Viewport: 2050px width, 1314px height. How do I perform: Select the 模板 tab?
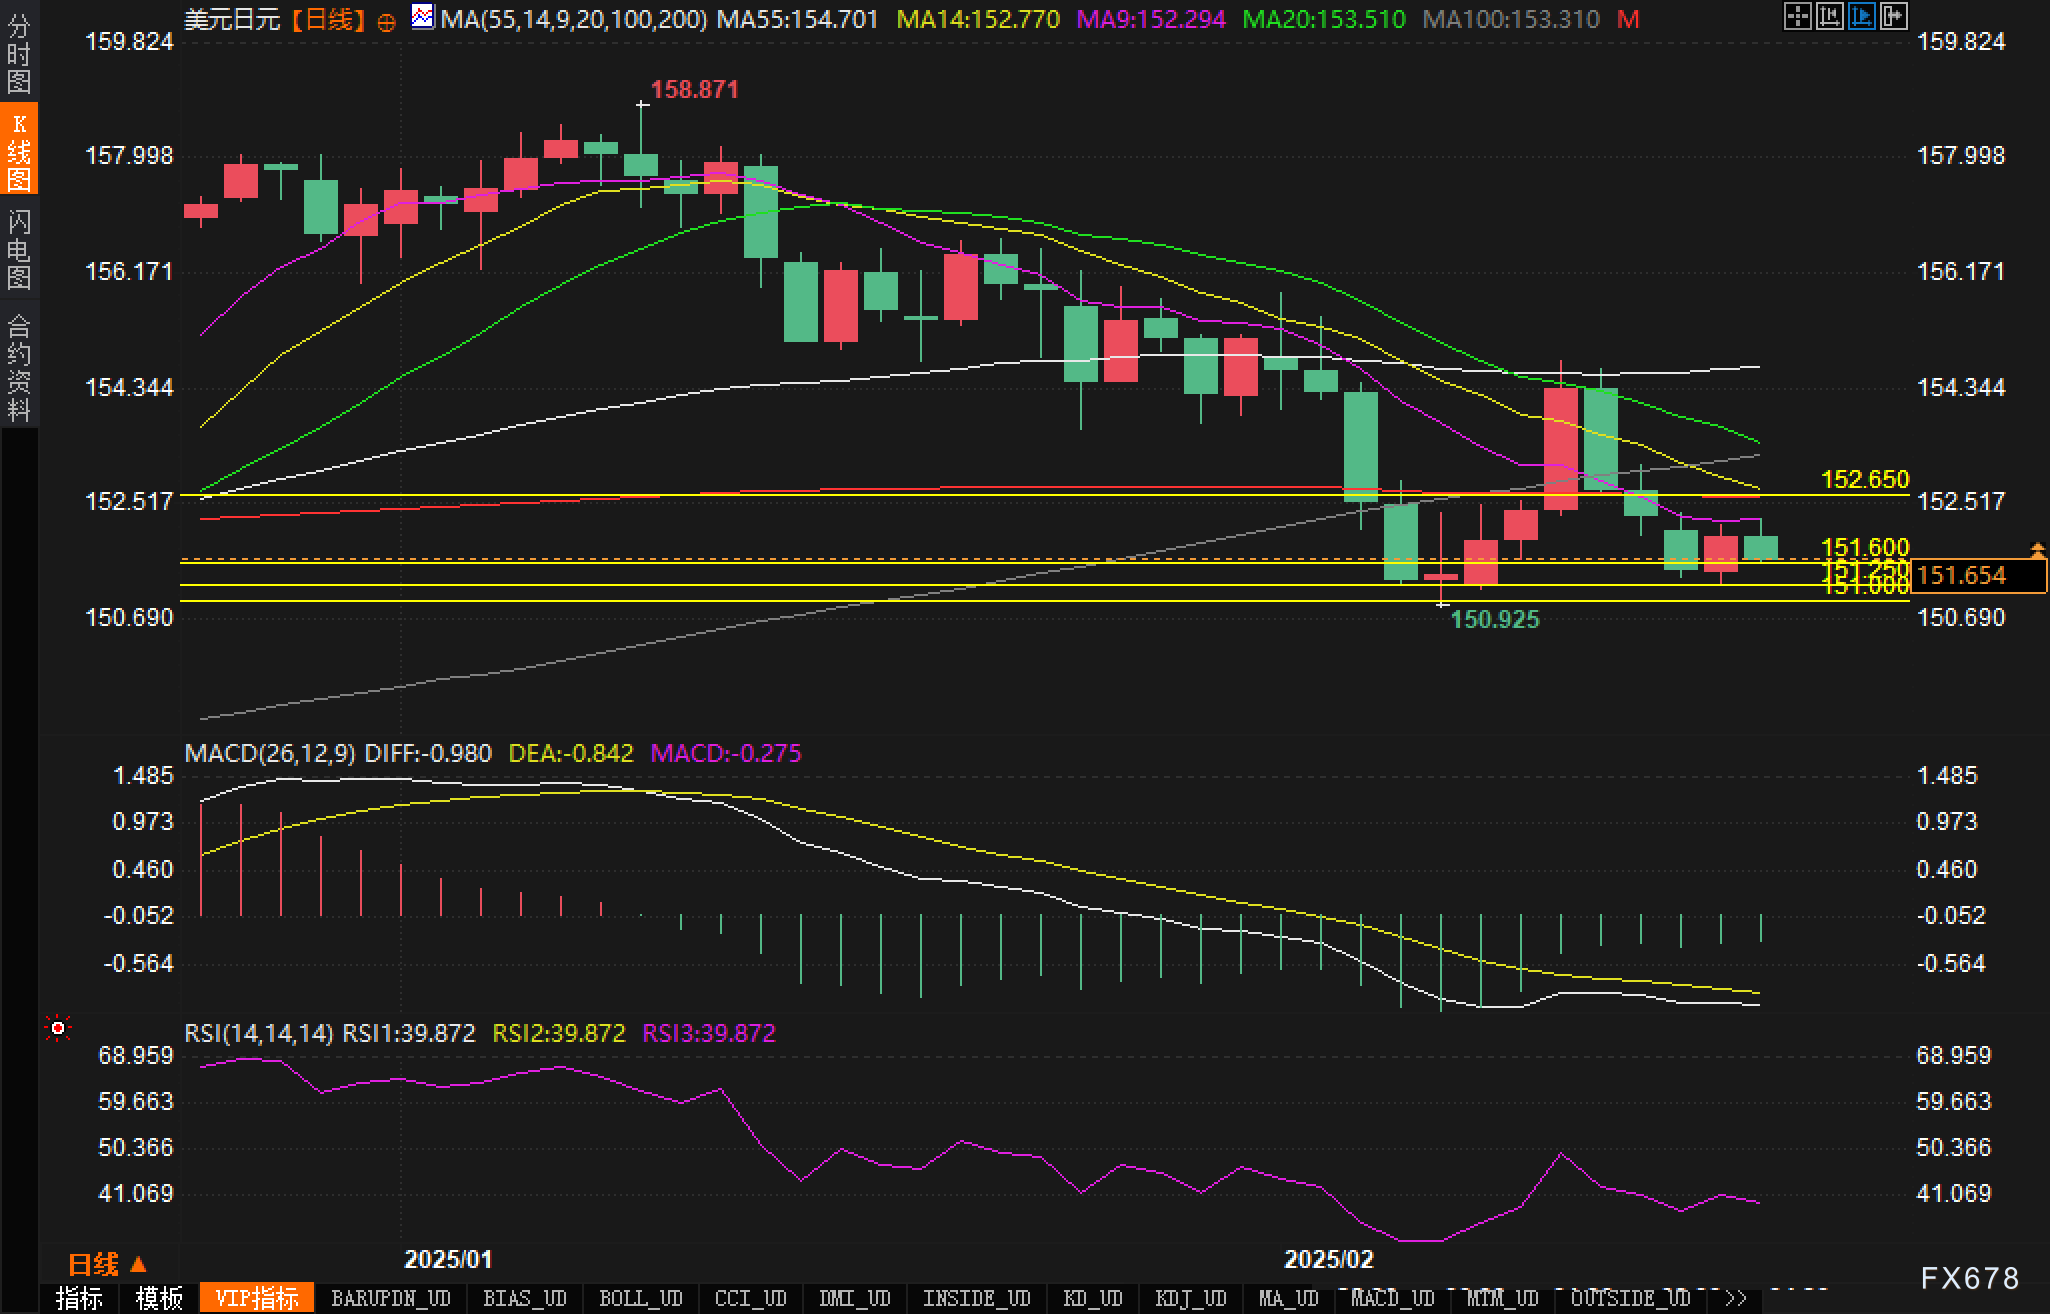click(x=159, y=1298)
